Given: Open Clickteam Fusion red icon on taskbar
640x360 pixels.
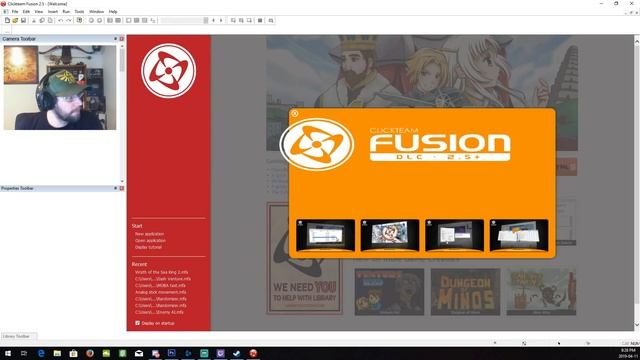Looking at the screenshot, I should tap(253, 353).
